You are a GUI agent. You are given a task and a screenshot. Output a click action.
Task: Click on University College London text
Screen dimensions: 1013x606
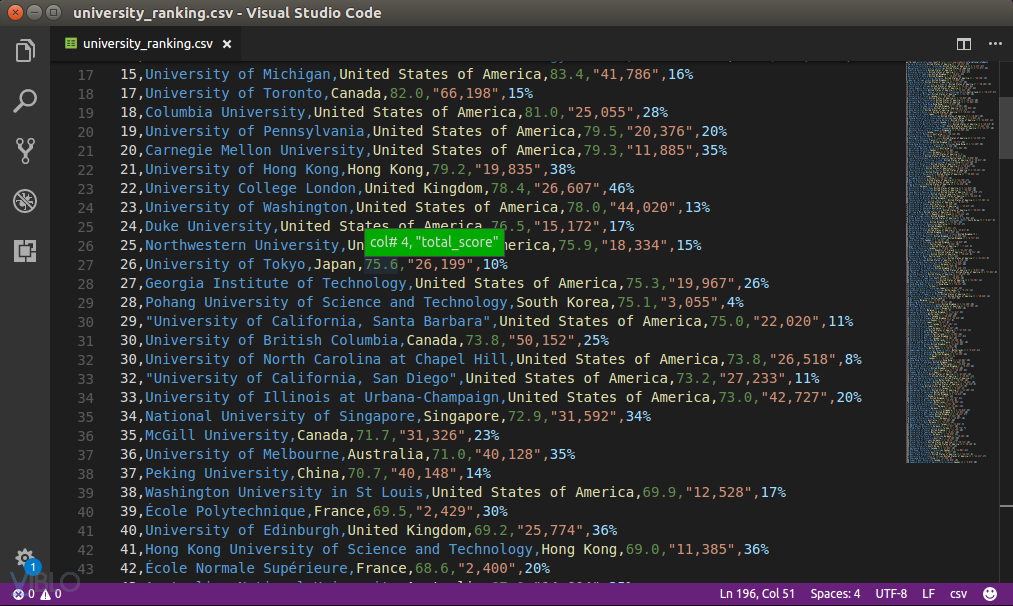[x=250, y=188]
